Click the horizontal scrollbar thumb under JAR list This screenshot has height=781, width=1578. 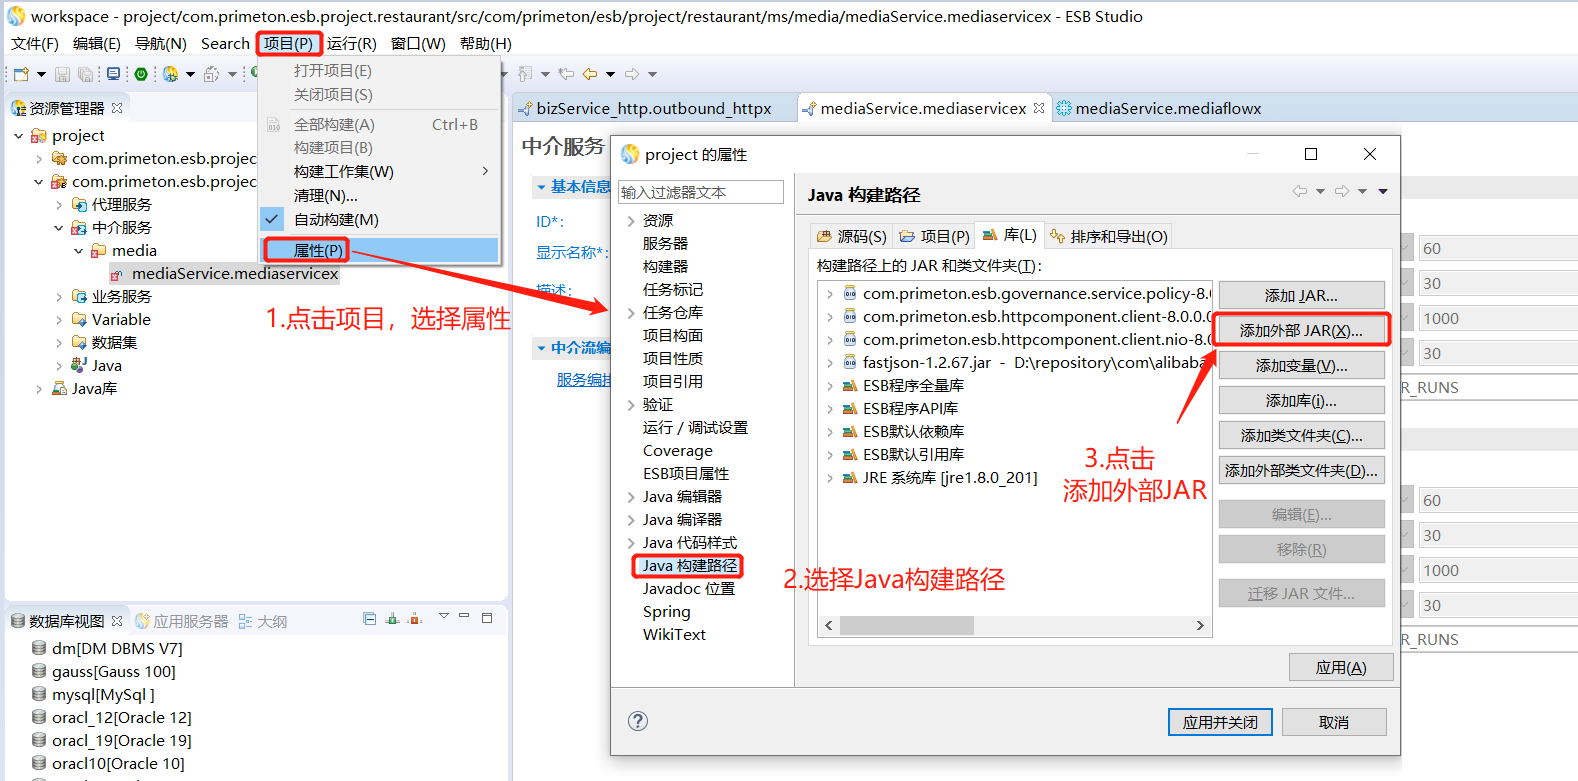coord(907,625)
